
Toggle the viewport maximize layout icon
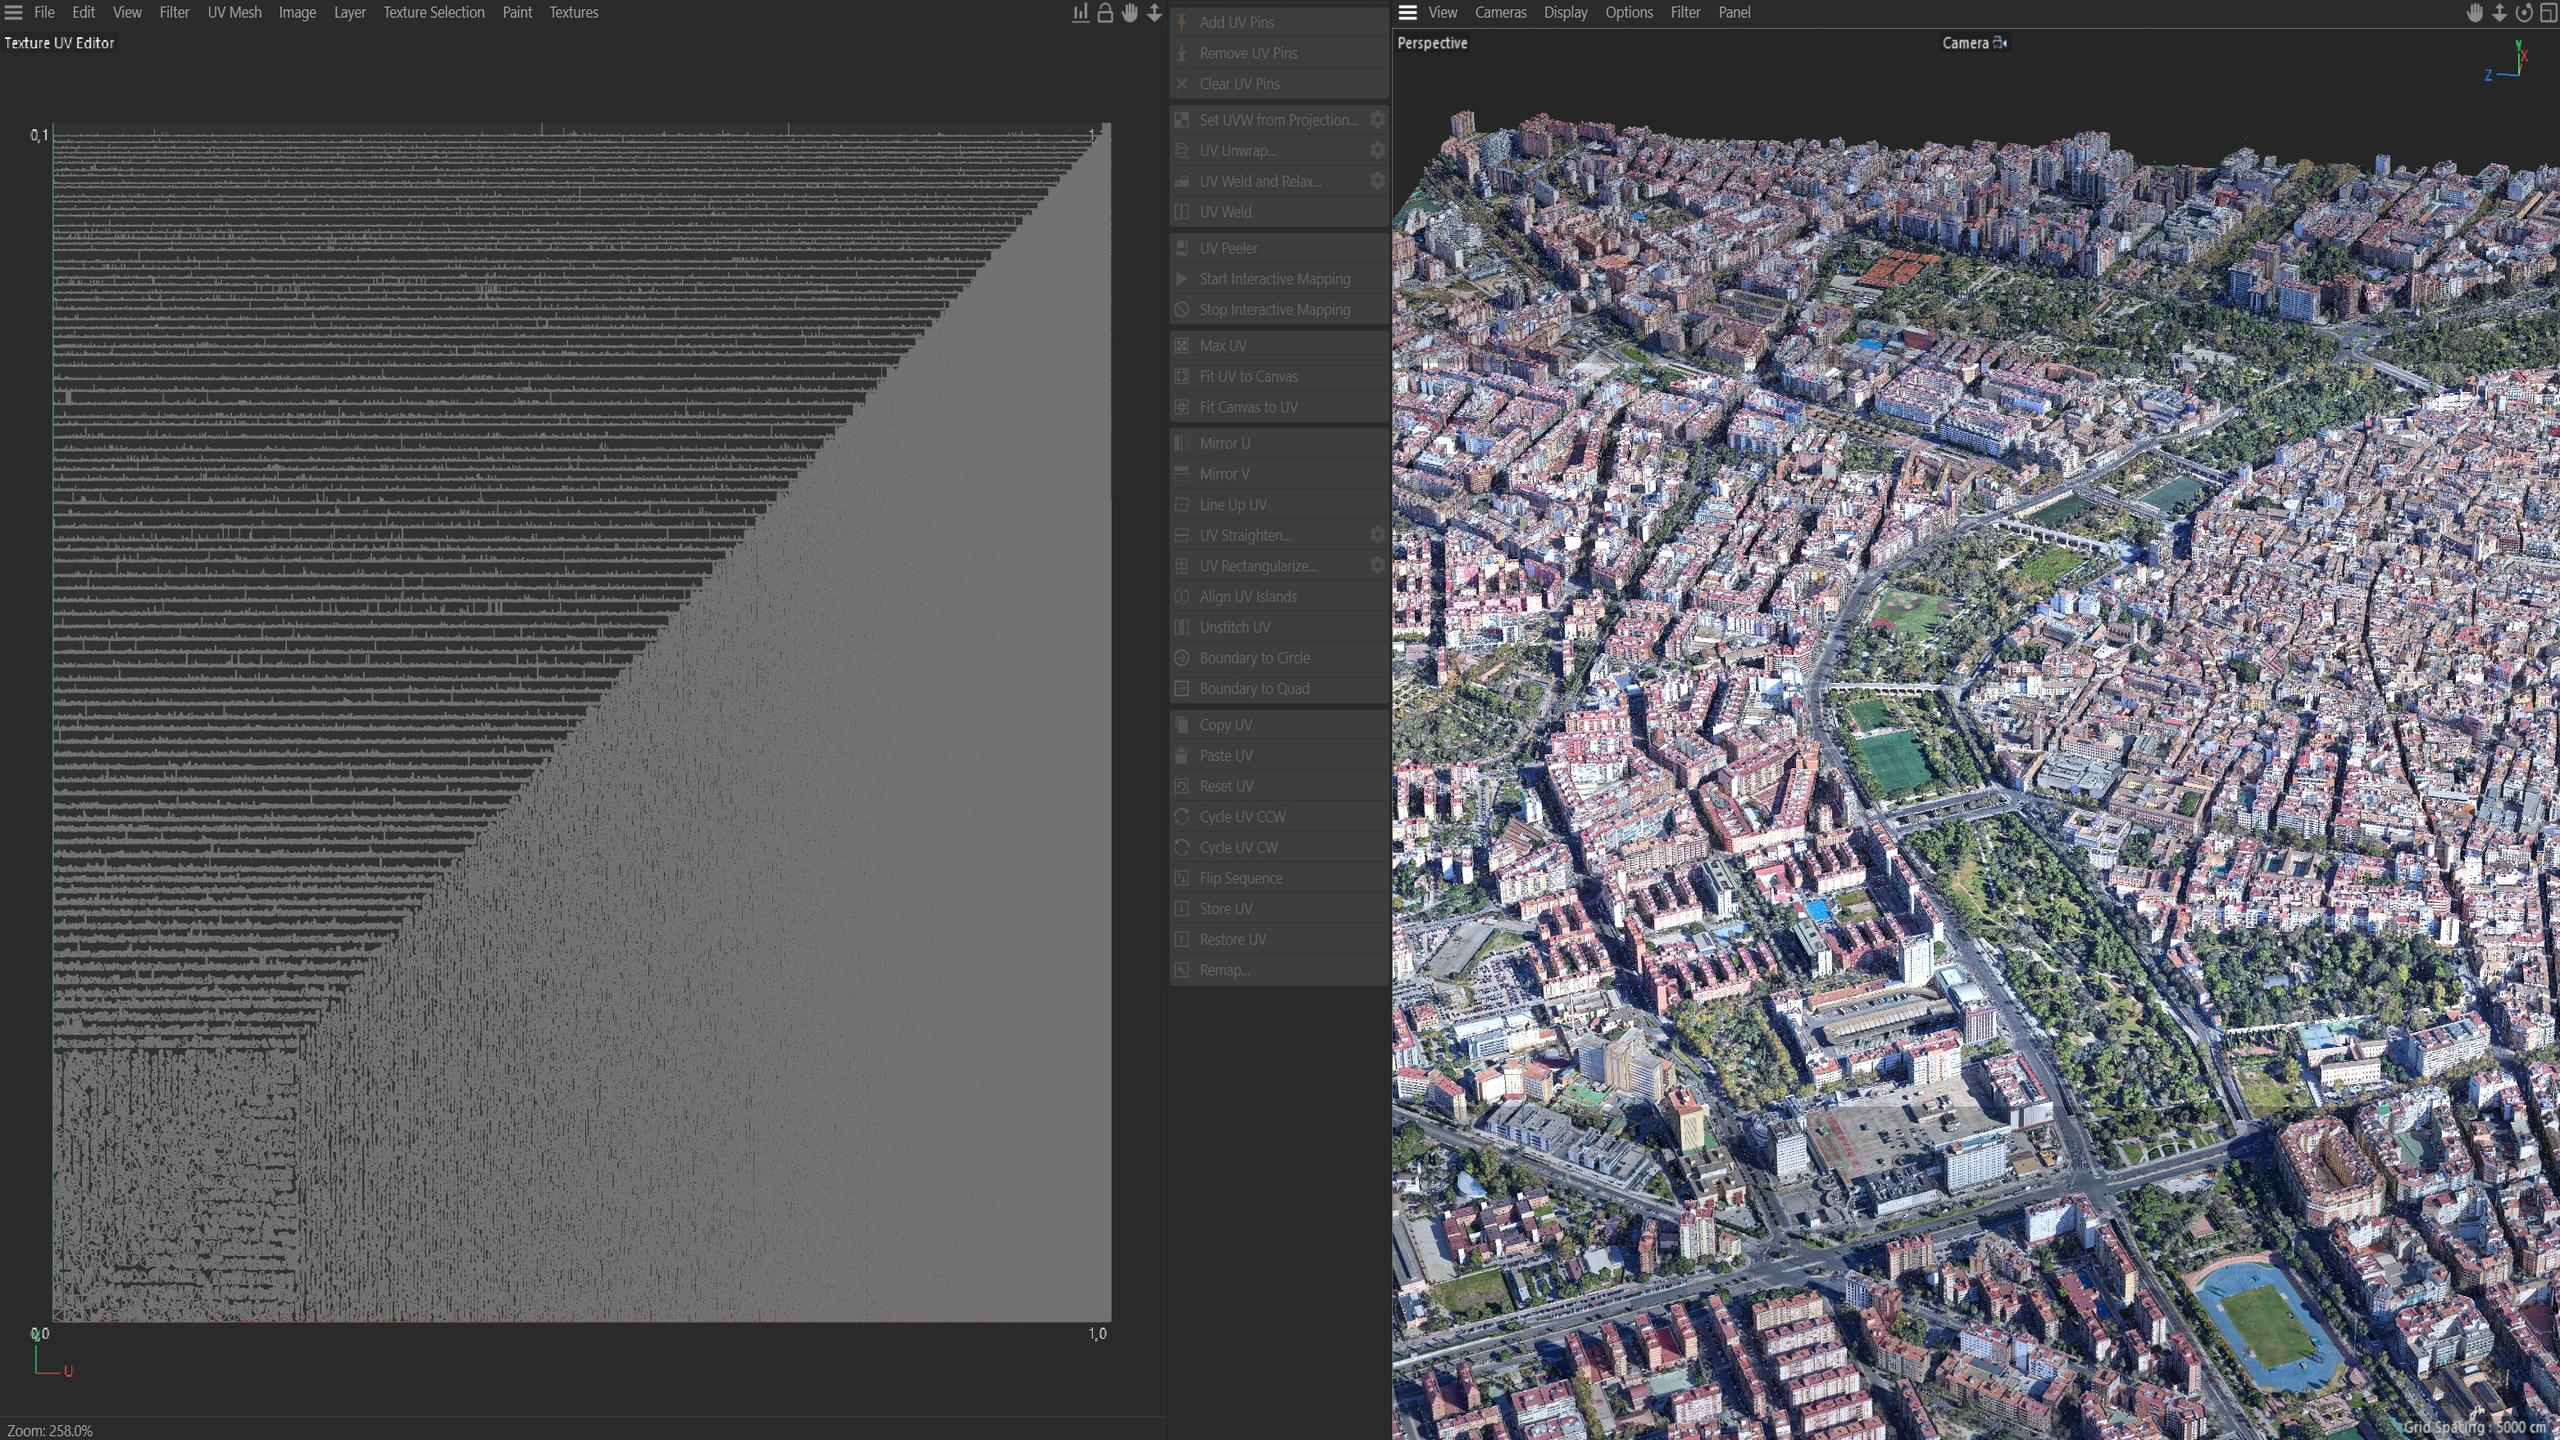click(x=2548, y=12)
